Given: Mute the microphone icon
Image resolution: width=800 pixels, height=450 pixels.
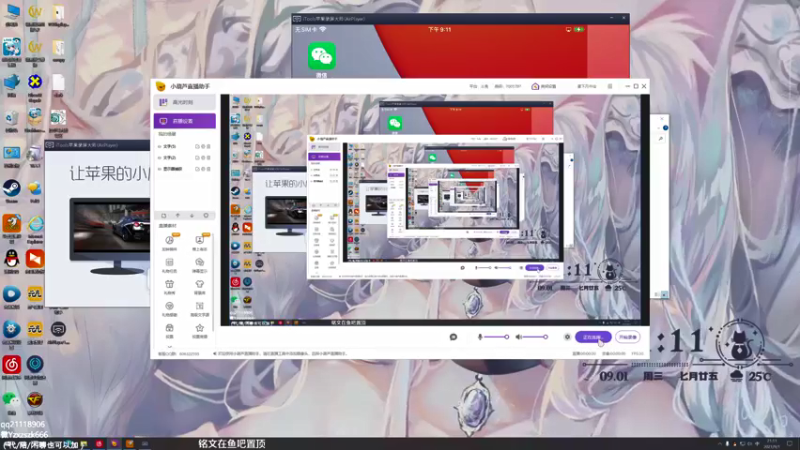Looking at the screenshot, I should pos(480,337).
